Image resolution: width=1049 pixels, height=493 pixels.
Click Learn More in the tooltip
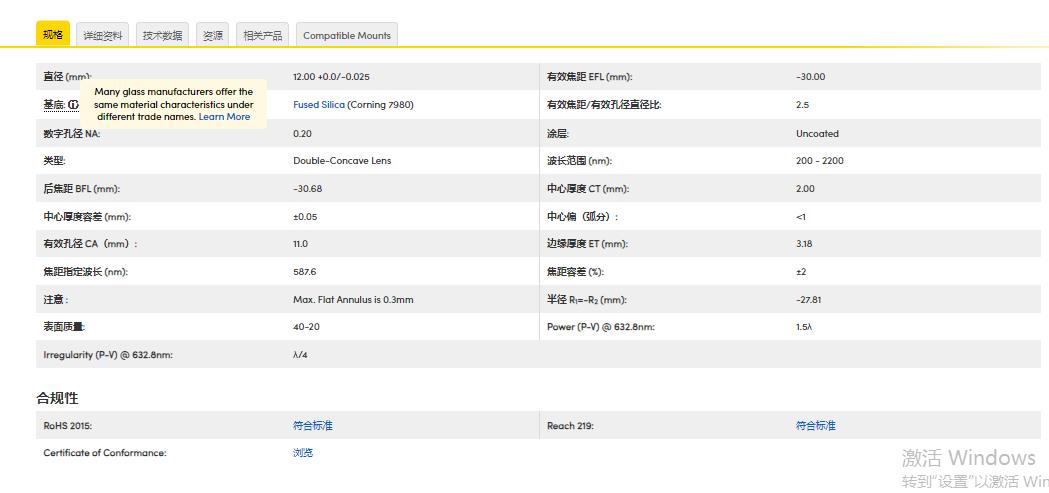(x=224, y=117)
